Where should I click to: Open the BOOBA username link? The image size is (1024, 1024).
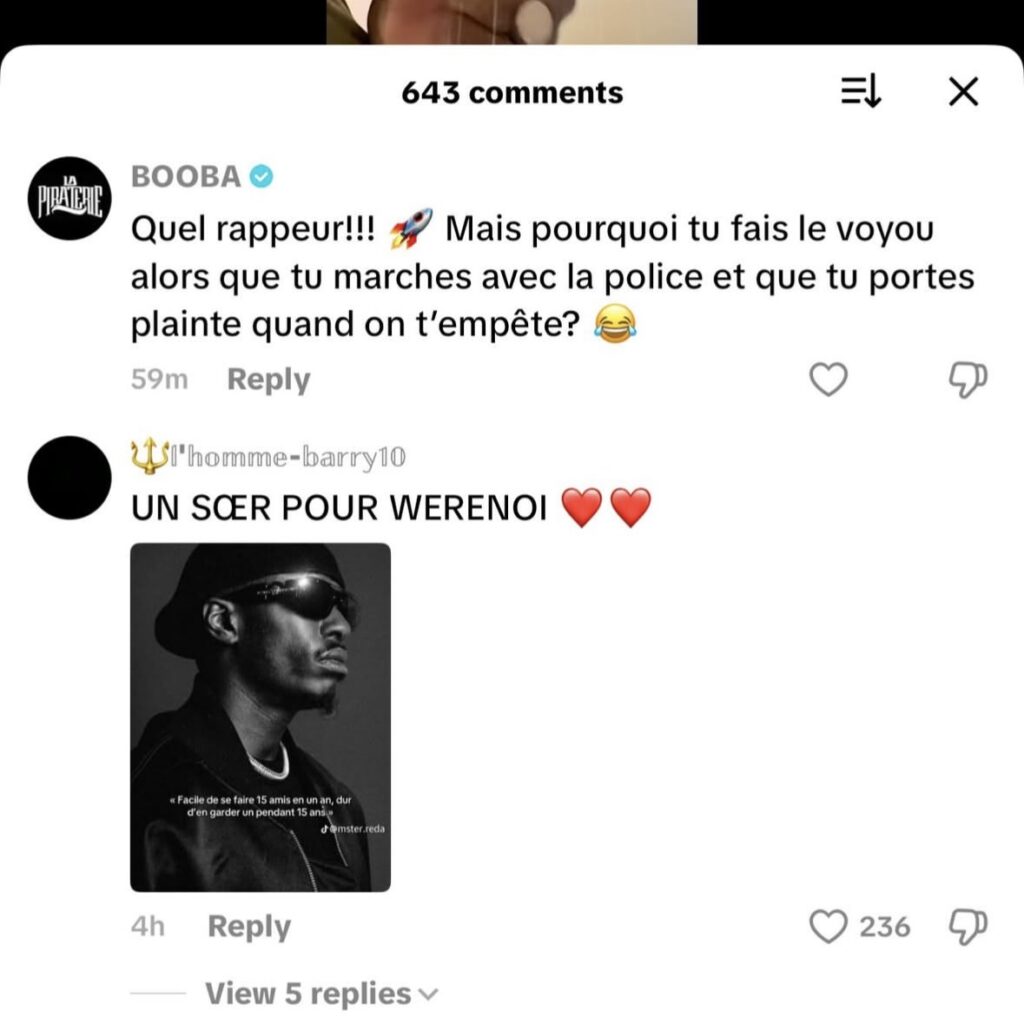pyautogui.click(x=186, y=176)
